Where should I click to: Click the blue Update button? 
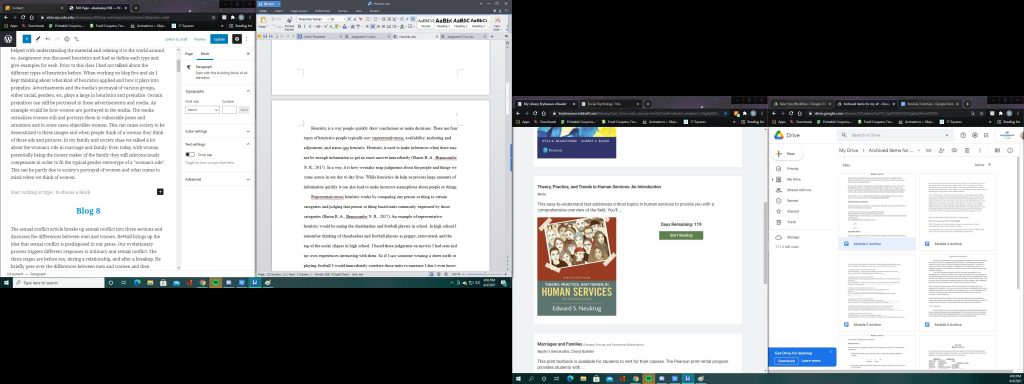(219, 39)
